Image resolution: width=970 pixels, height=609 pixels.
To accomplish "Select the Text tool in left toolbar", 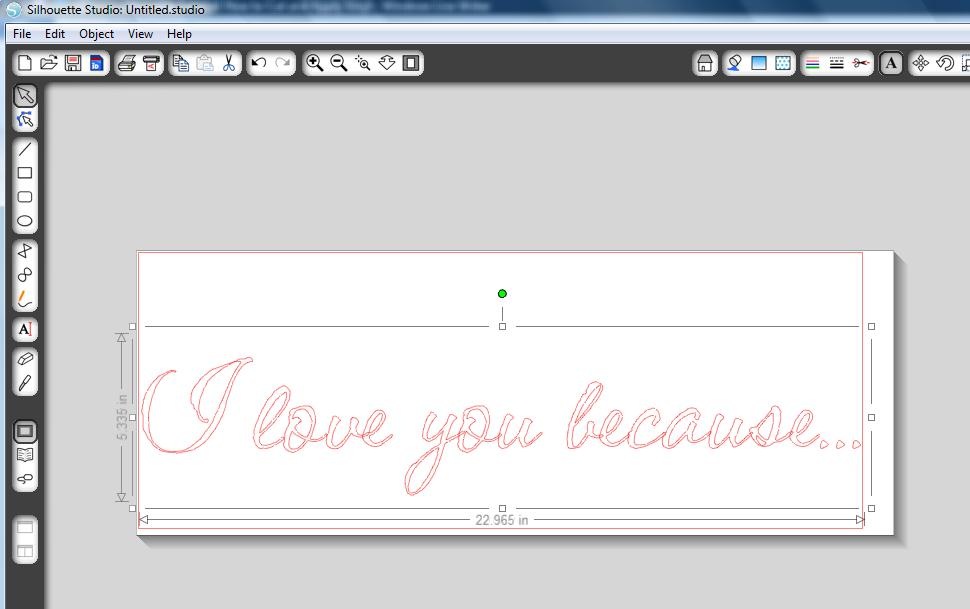I will pyautogui.click(x=25, y=329).
